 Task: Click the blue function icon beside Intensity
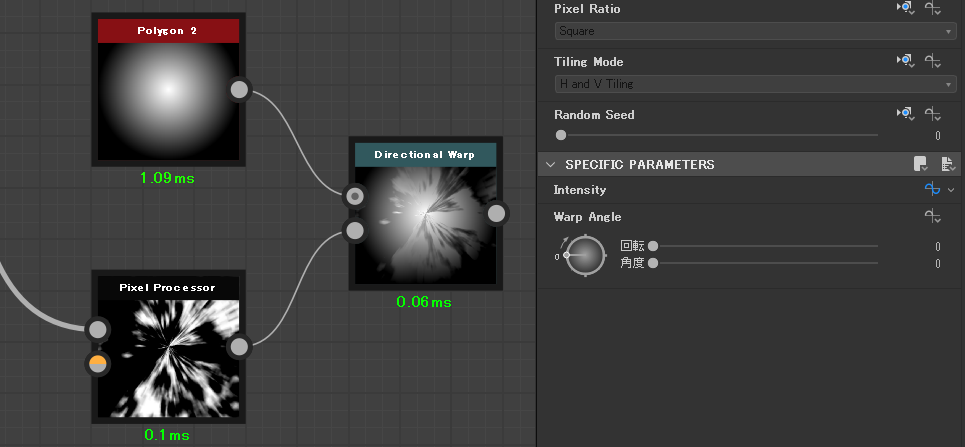click(932, 190)
